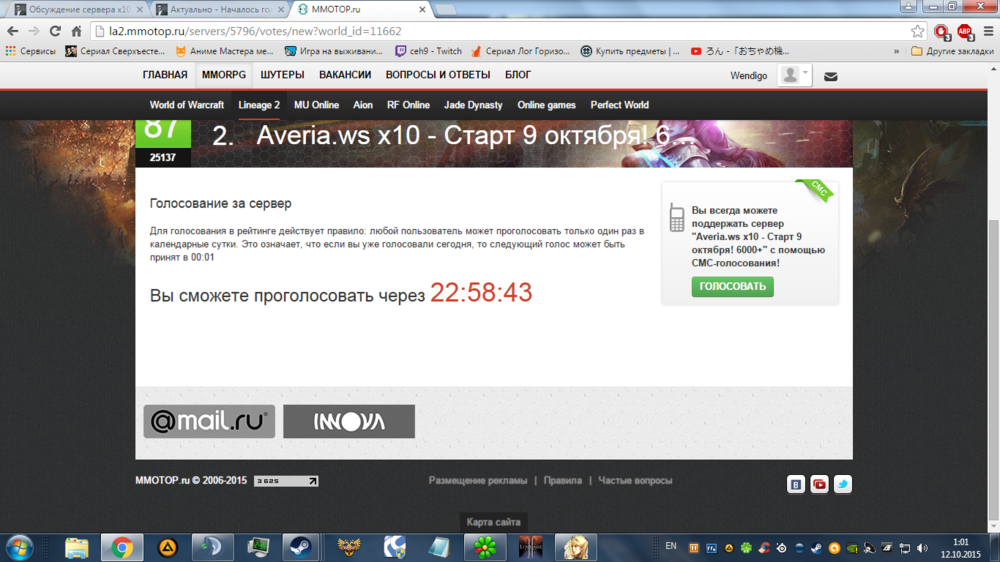1000x562 pixels.
Task: Expand the bookmarks overflow chevron
Action: (895, 51)
